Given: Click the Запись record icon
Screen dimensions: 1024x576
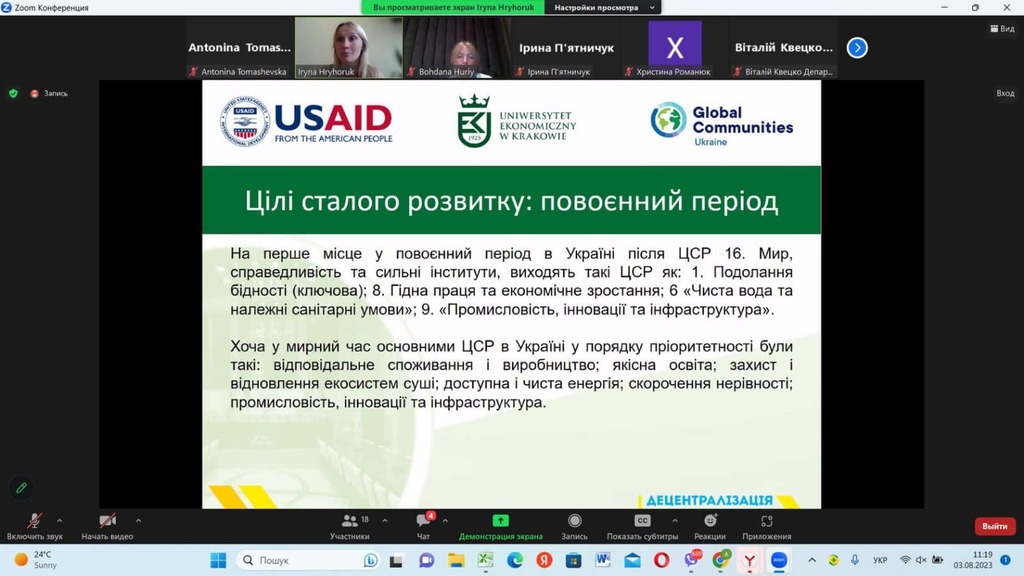Looking at the screenshot, I should pos(574,521).
